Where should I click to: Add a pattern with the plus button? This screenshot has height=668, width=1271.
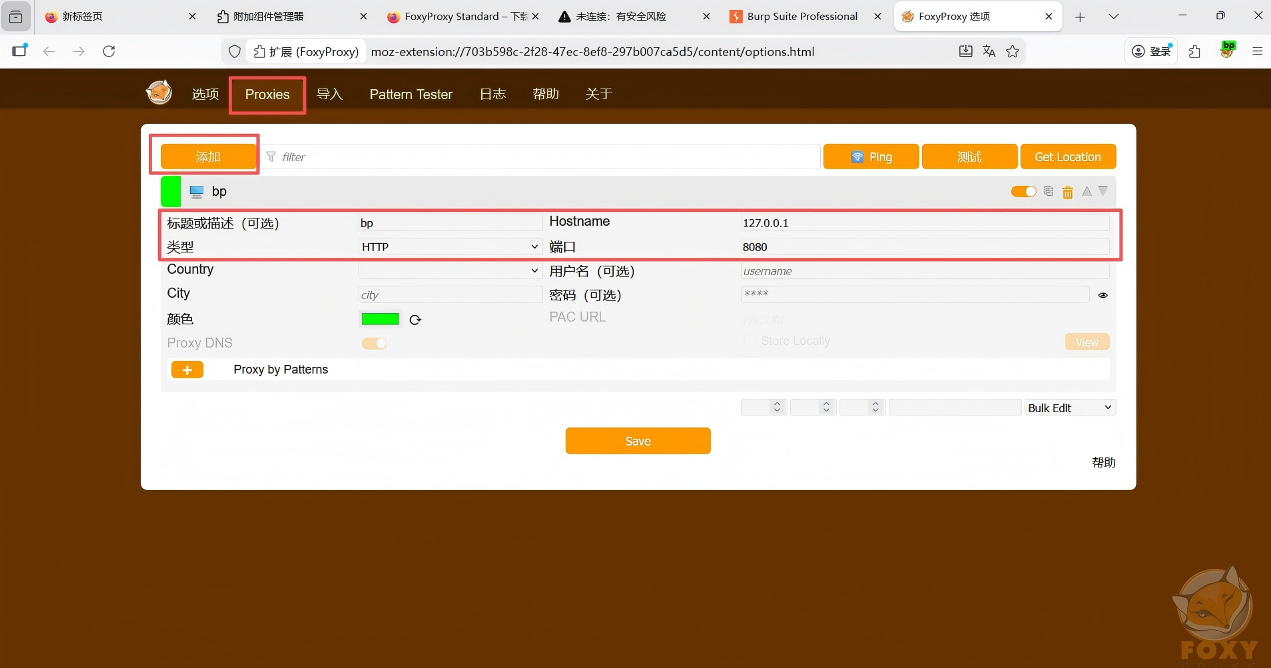pyautogui.click(x=187, y=370)
